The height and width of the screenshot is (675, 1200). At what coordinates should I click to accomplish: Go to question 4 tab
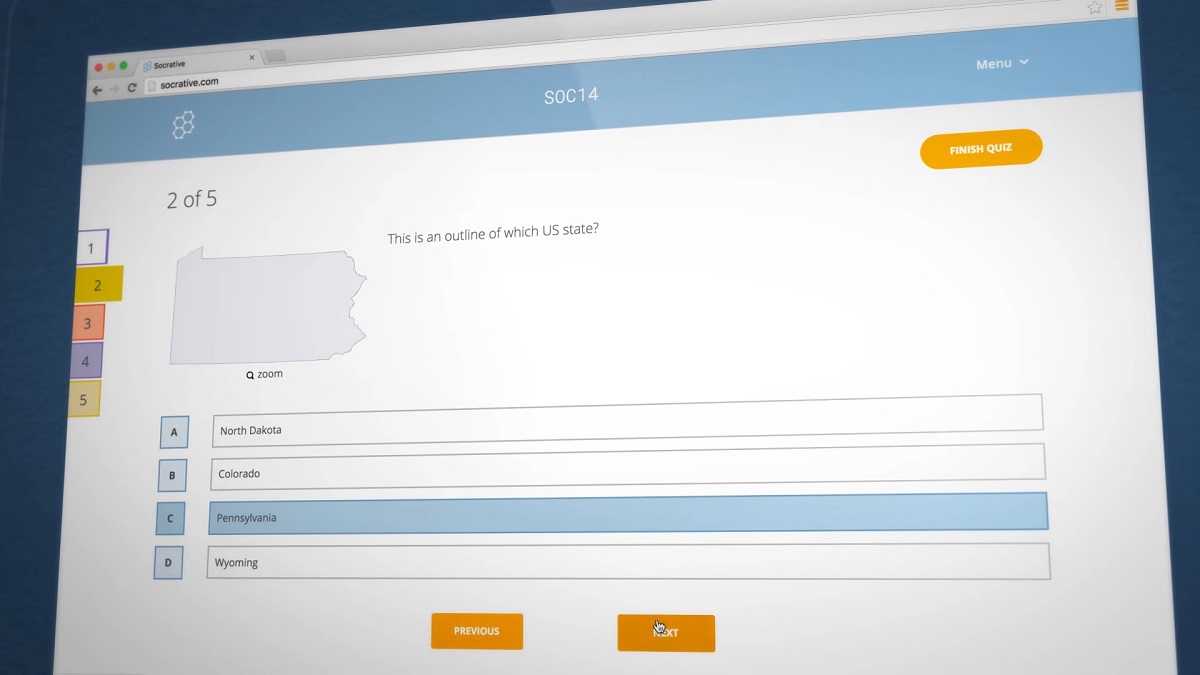click(x=86, y=361)
